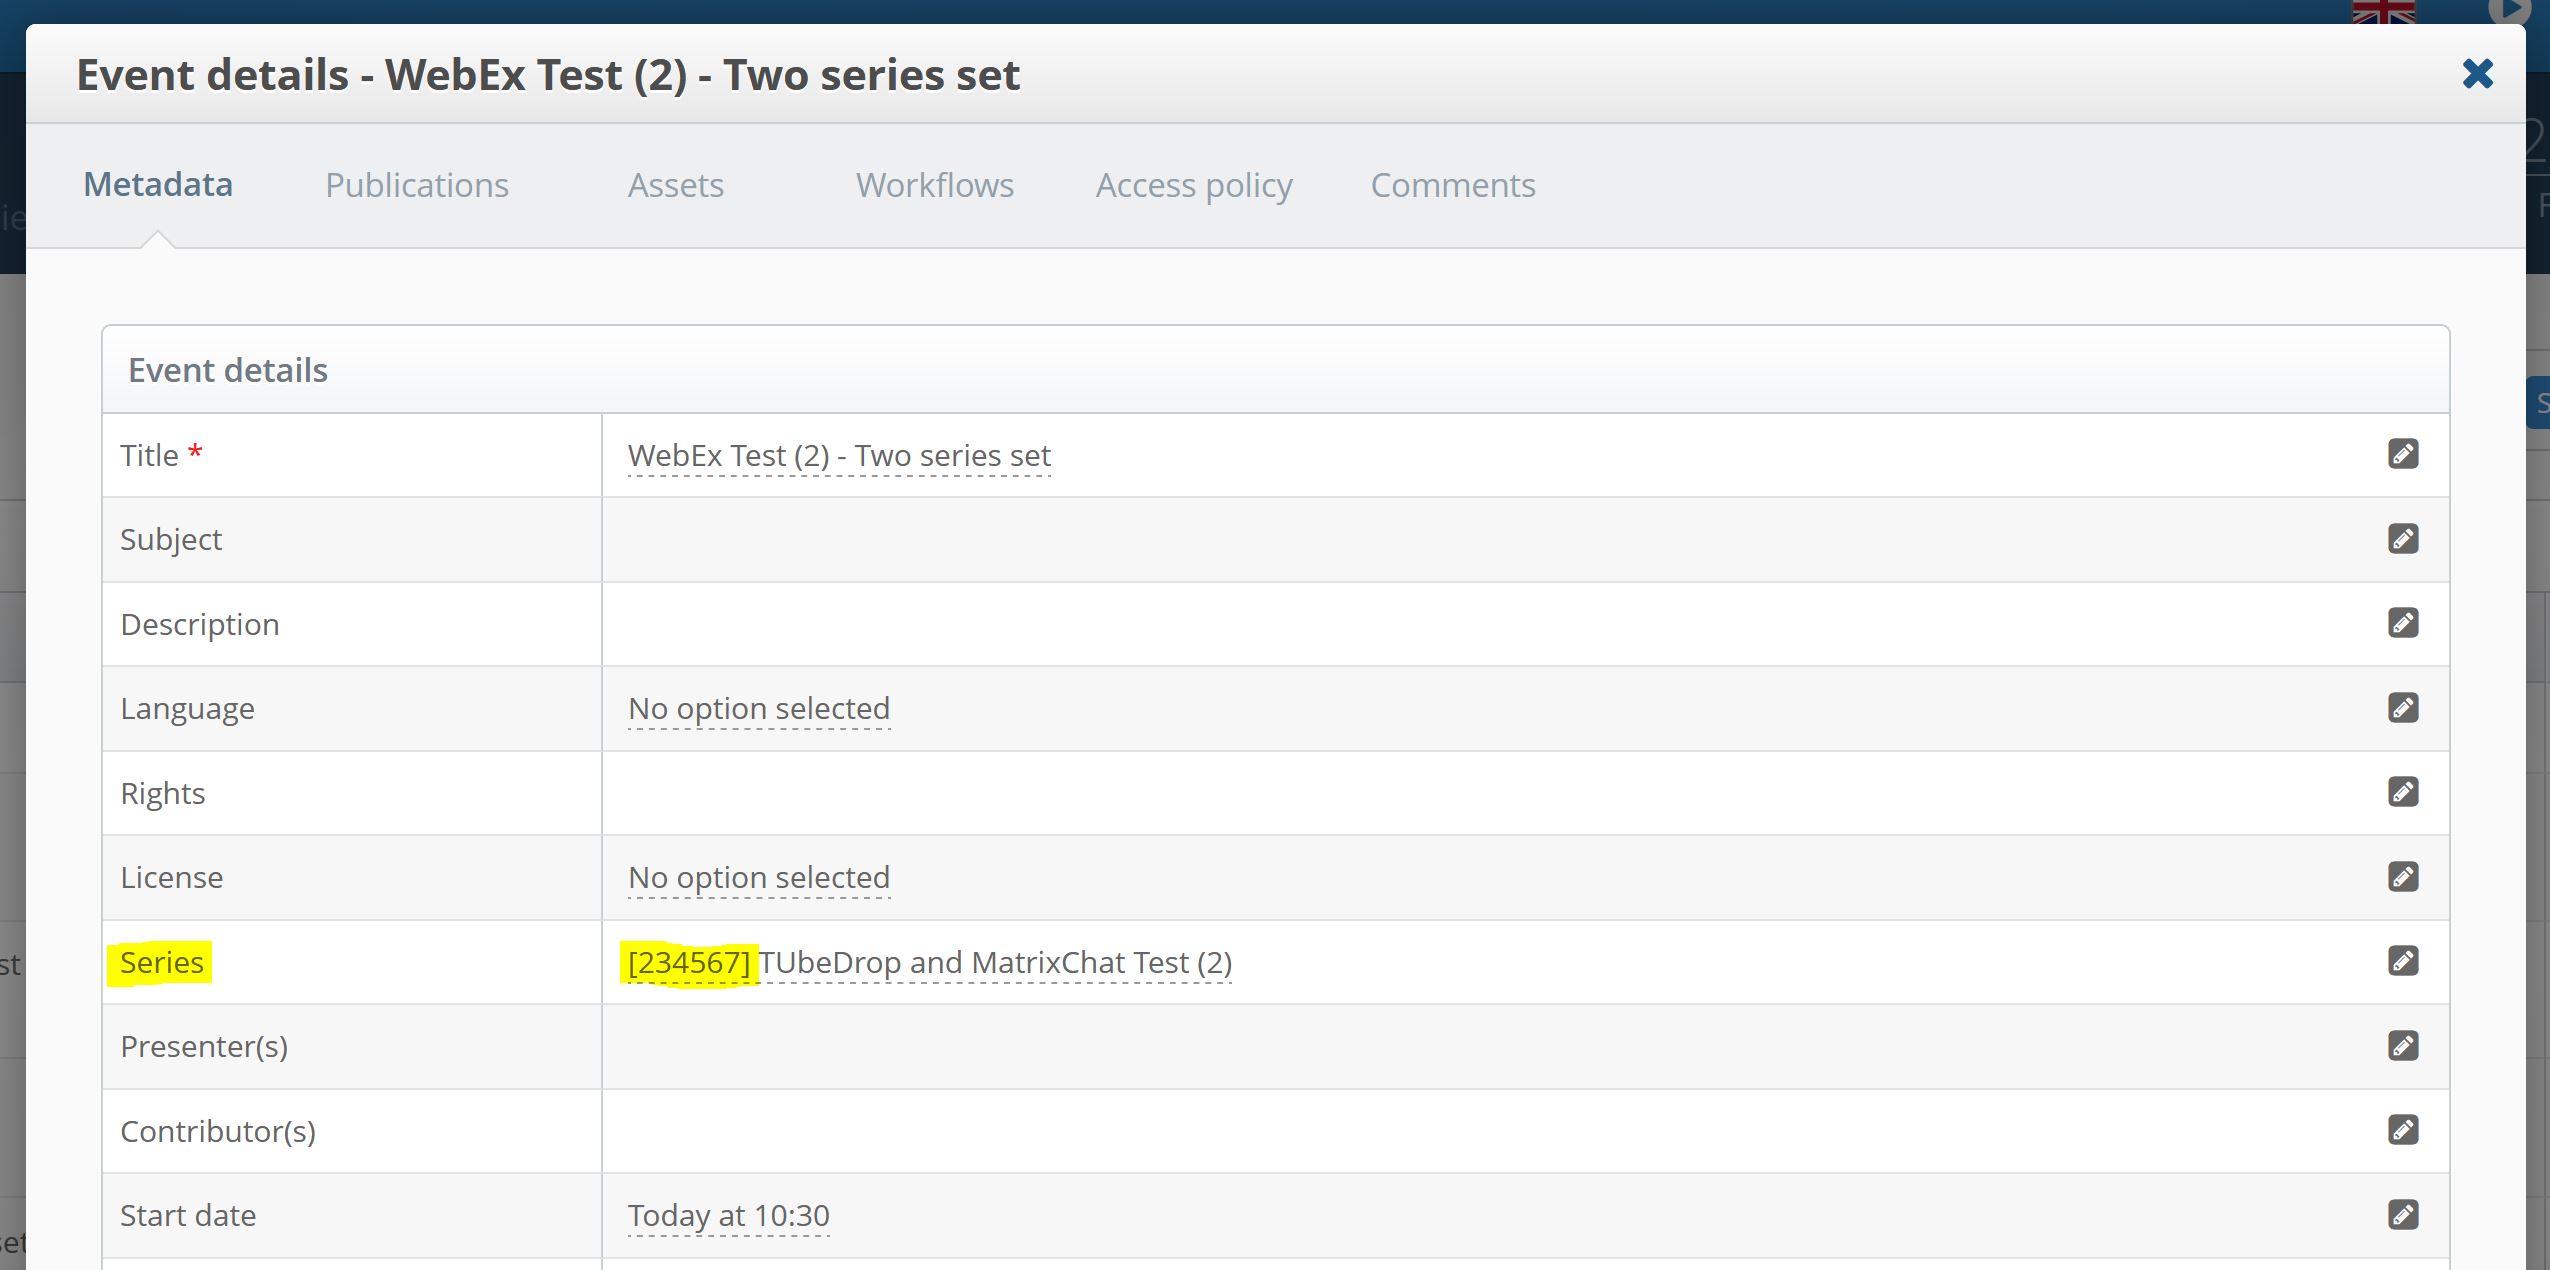Edit Contributor(s) using the pencil icon
The height and width of the screenshot is (1270, 2550).
(2403, 1130)
